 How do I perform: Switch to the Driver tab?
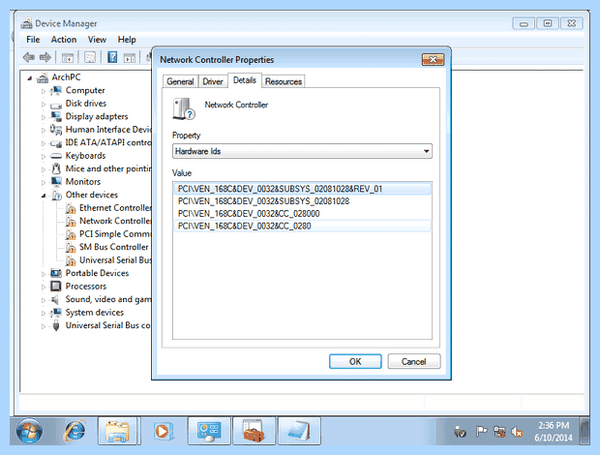(x=212, y=82)
